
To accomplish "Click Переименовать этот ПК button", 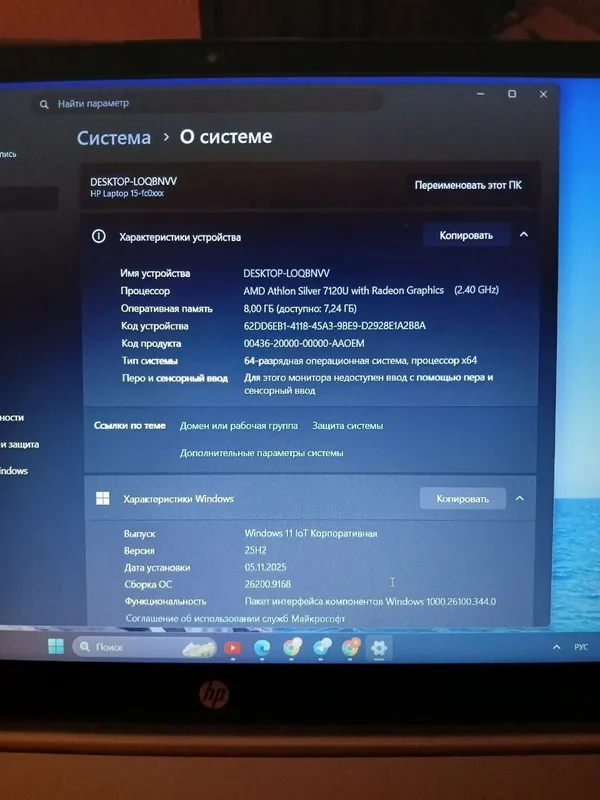I will coord(468,185).
